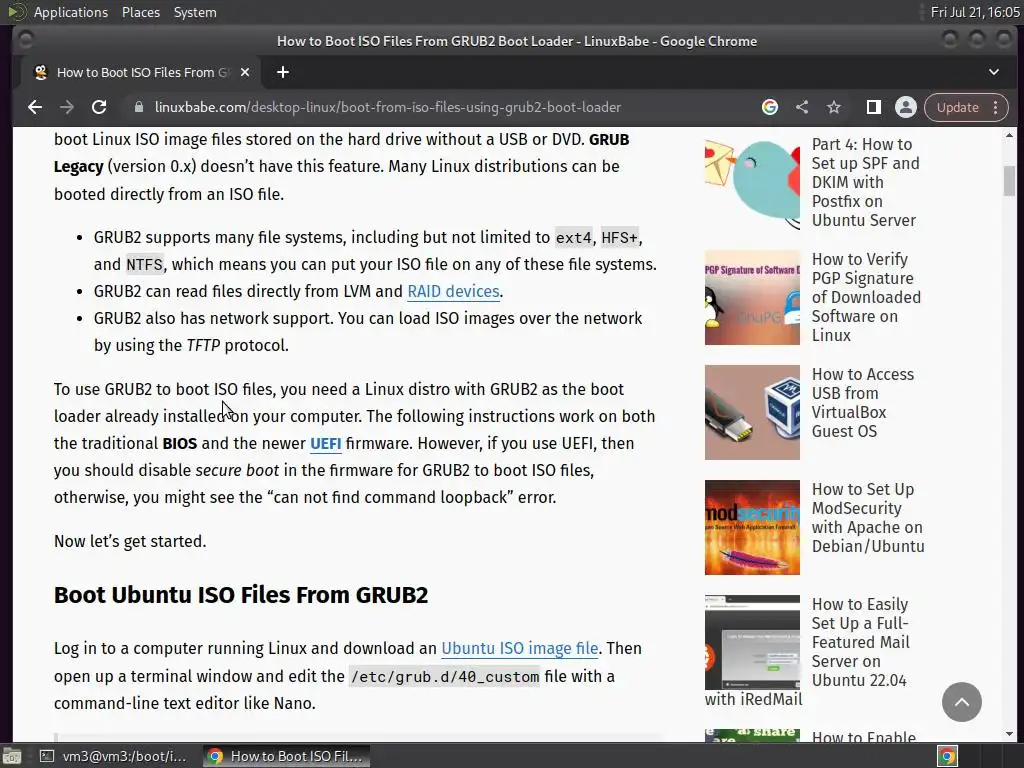Click the scrollbar down arrow
This screenshot has width=1024, height=768.
(x=1009, y=734)
